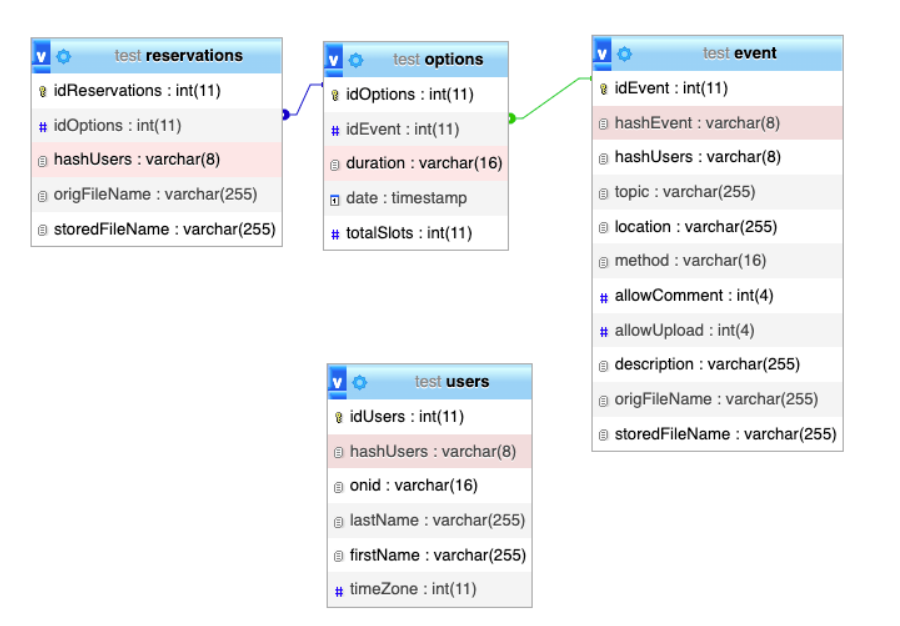The height and width of the screenshot is (626, 900).
Task: Click the key icon next to idOptions
Action: point(333,94)
